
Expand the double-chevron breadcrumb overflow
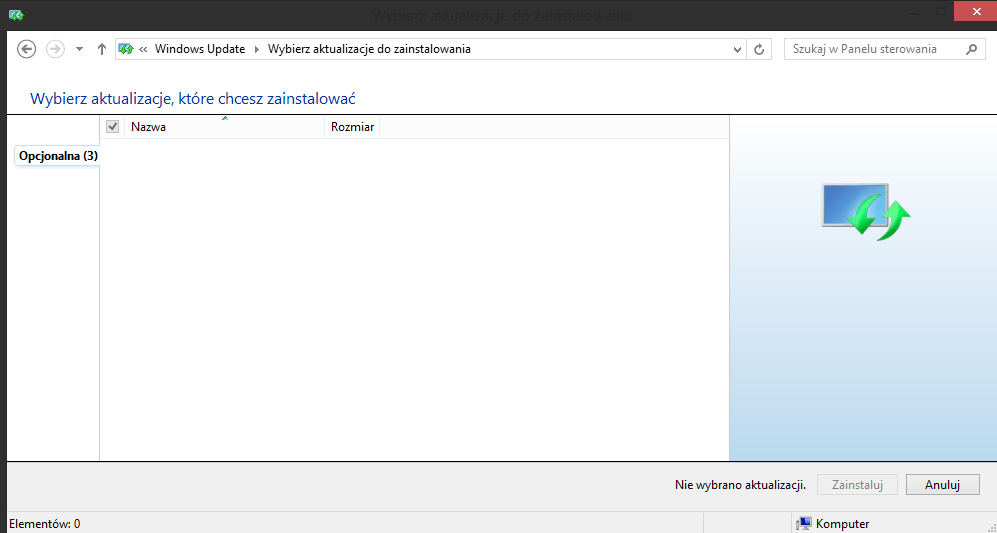144,49
